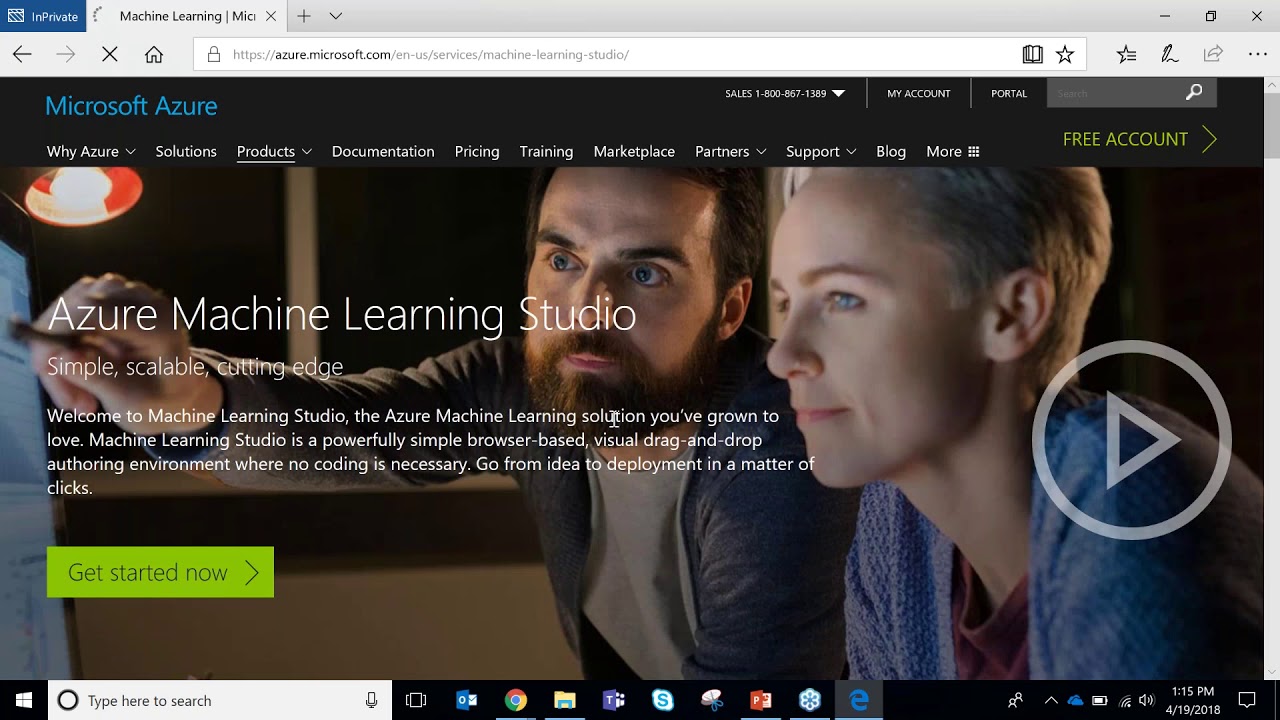Expand the Products dropdown
Image resolution: width=1280 pixels, height=720 pixels.
point(274,152)
